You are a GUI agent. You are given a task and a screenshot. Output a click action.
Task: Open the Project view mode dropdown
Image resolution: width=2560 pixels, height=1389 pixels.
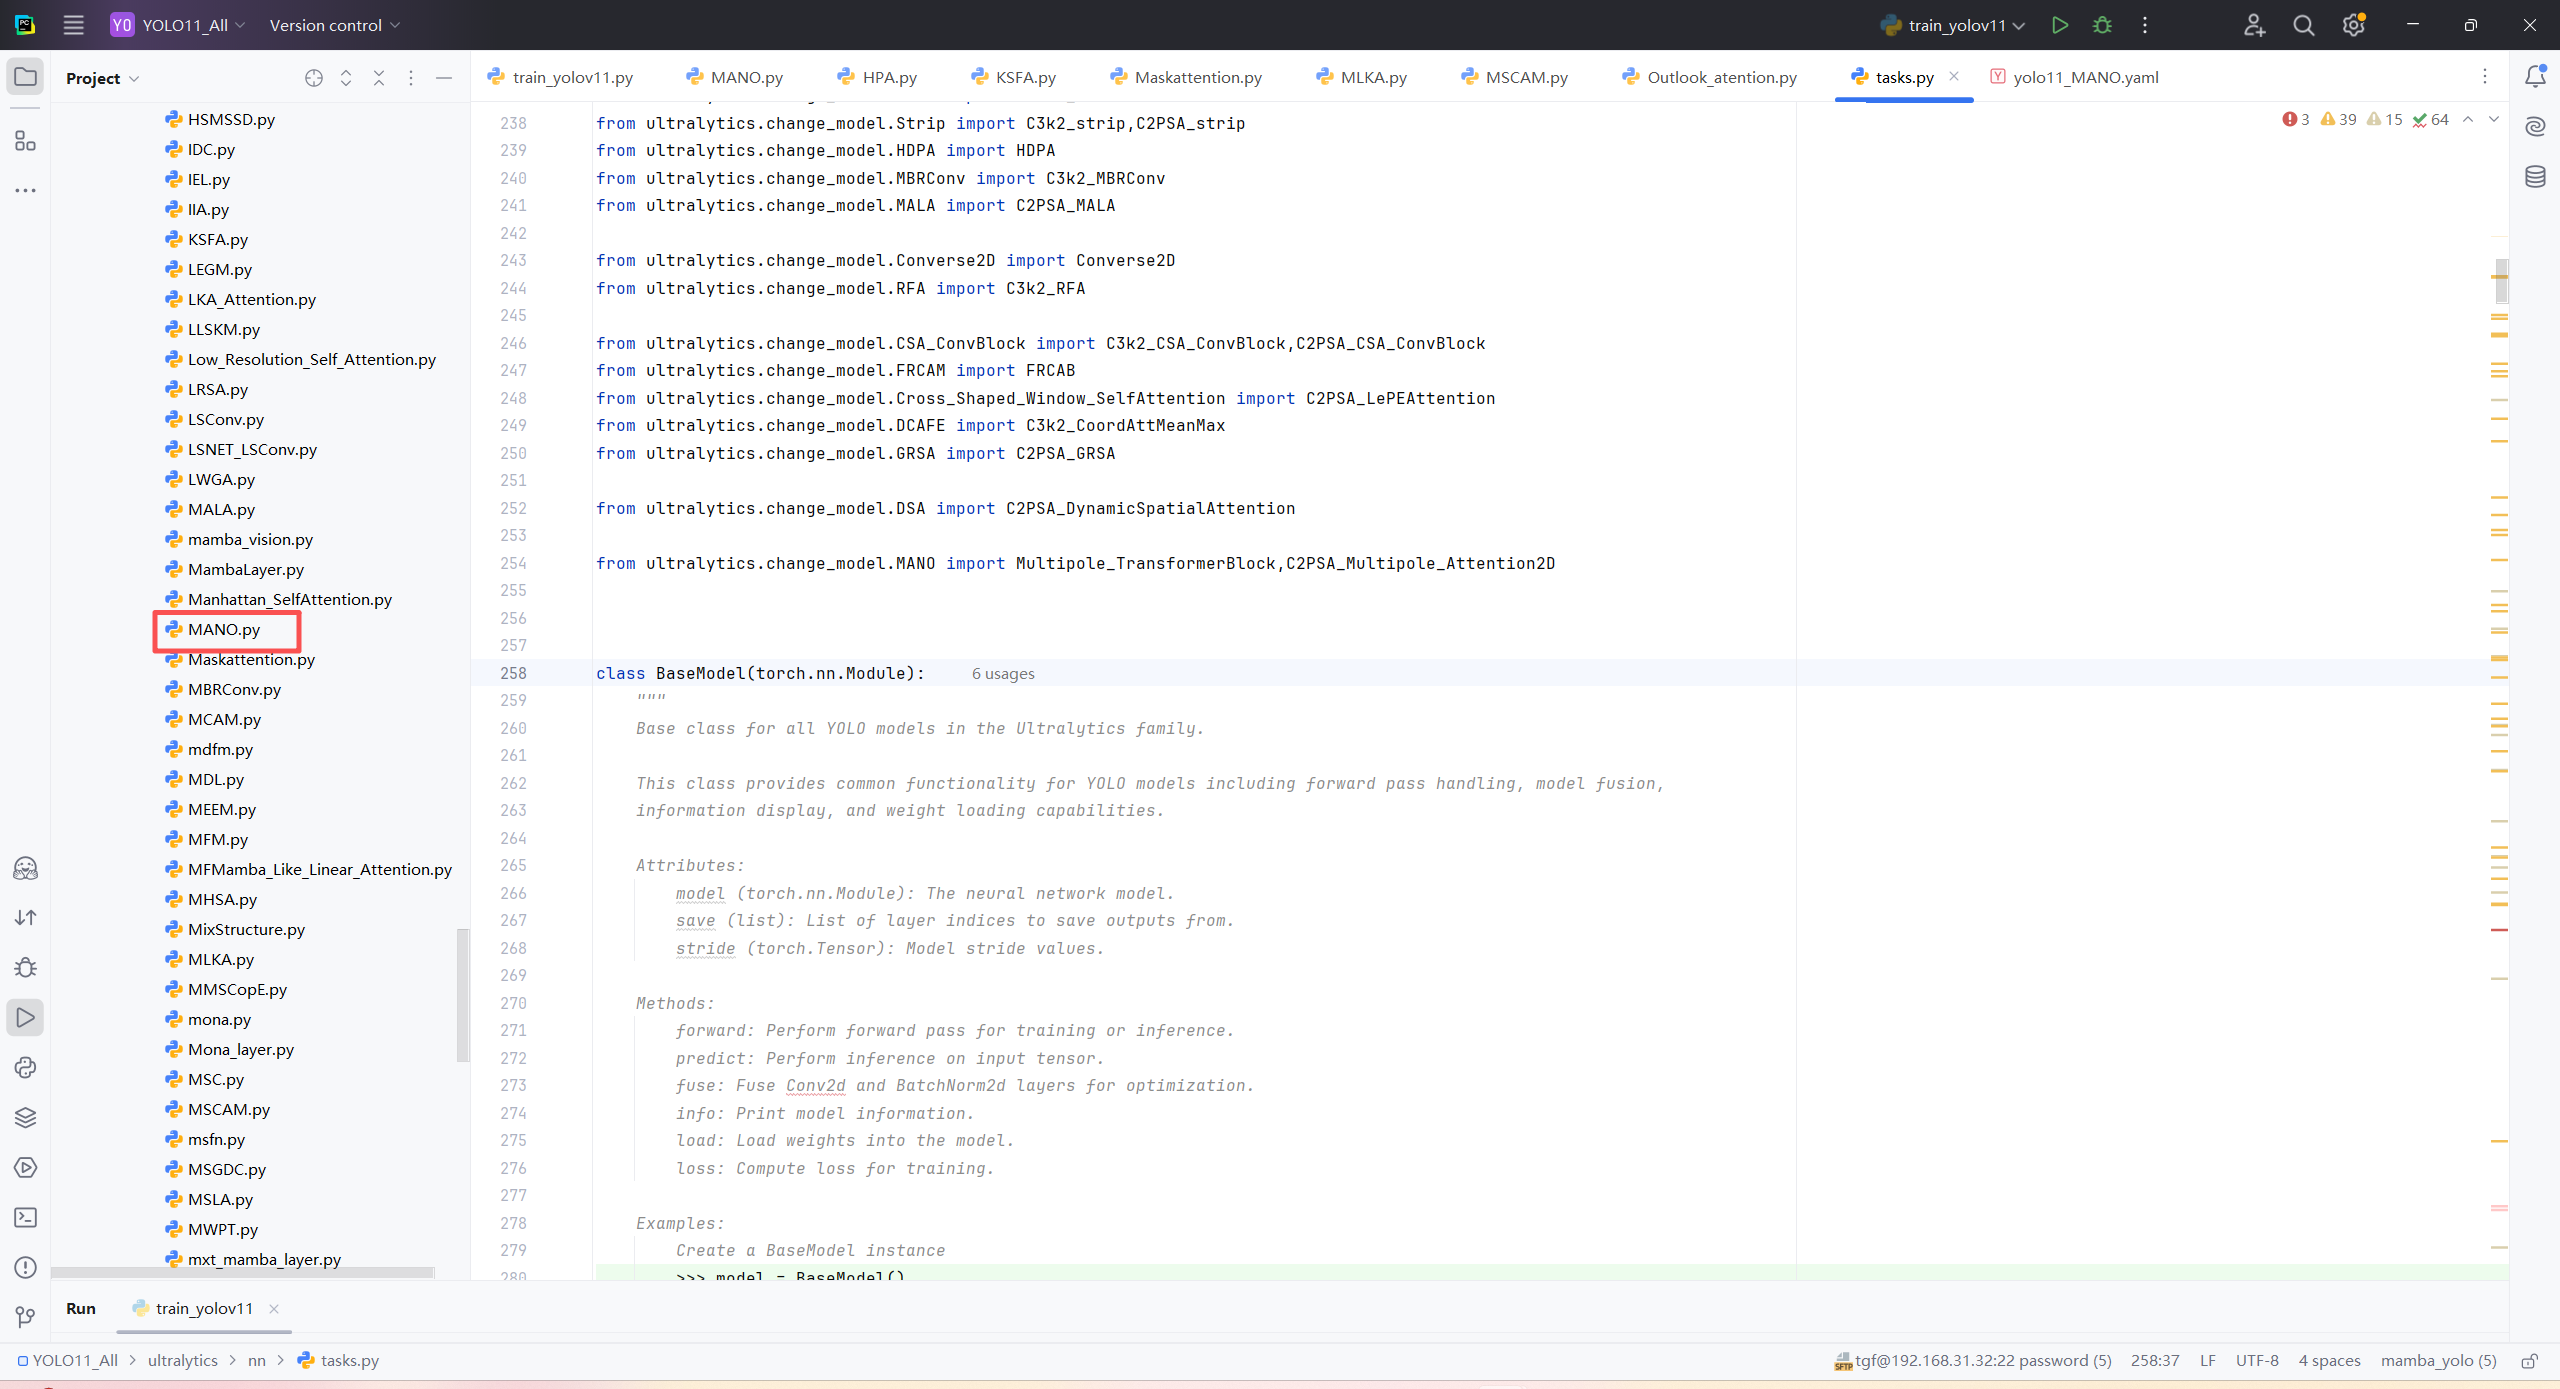(x=103, y=78)
